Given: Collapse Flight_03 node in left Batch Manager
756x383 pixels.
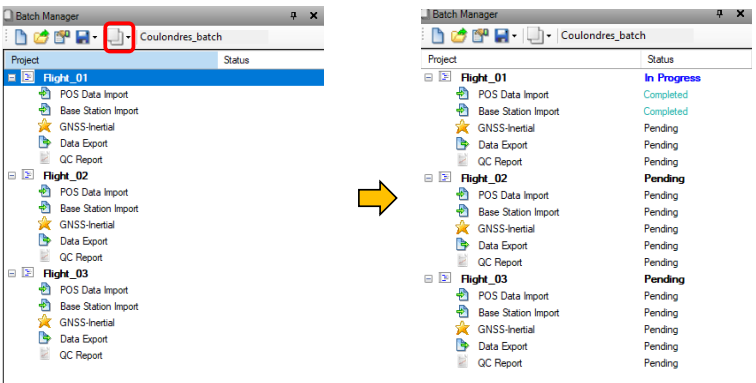Looking at the screenshot, I should point(12,274).
